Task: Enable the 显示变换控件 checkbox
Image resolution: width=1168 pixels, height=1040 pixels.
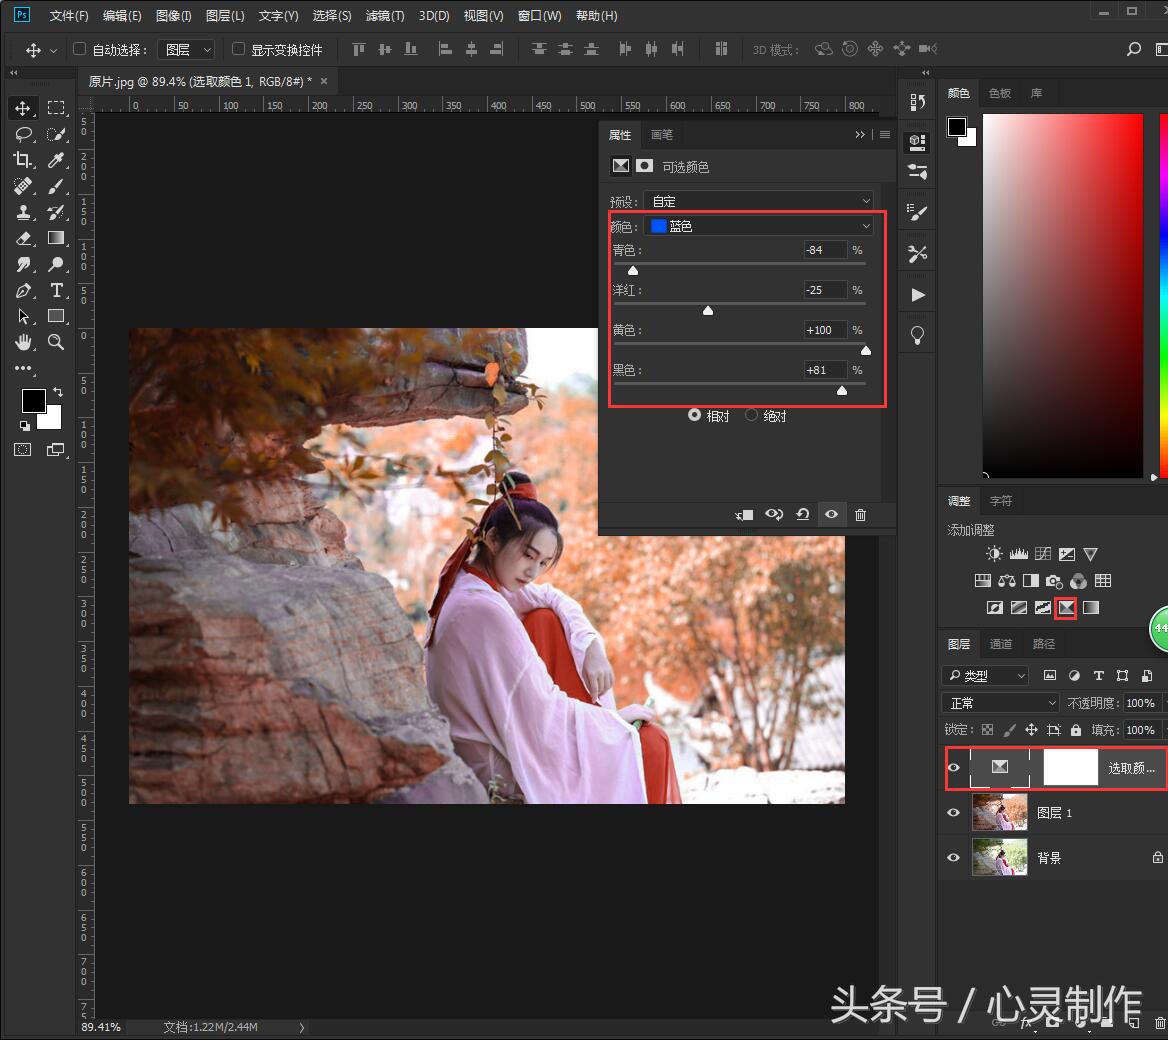Action: tap(237, 49)
